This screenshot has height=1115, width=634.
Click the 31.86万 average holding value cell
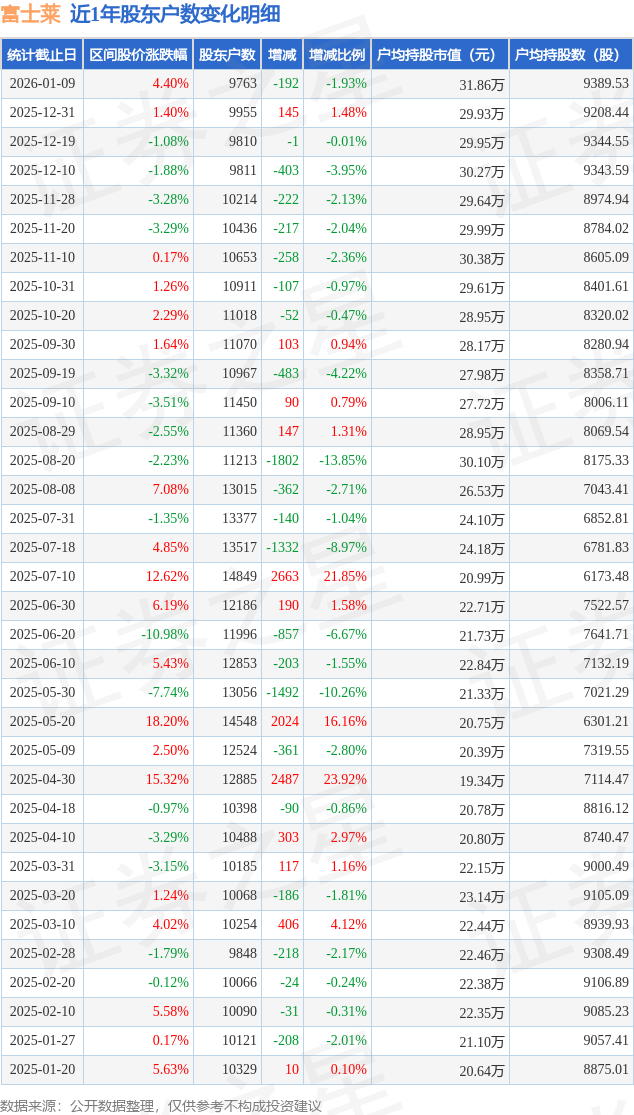[x=482, y=85]
